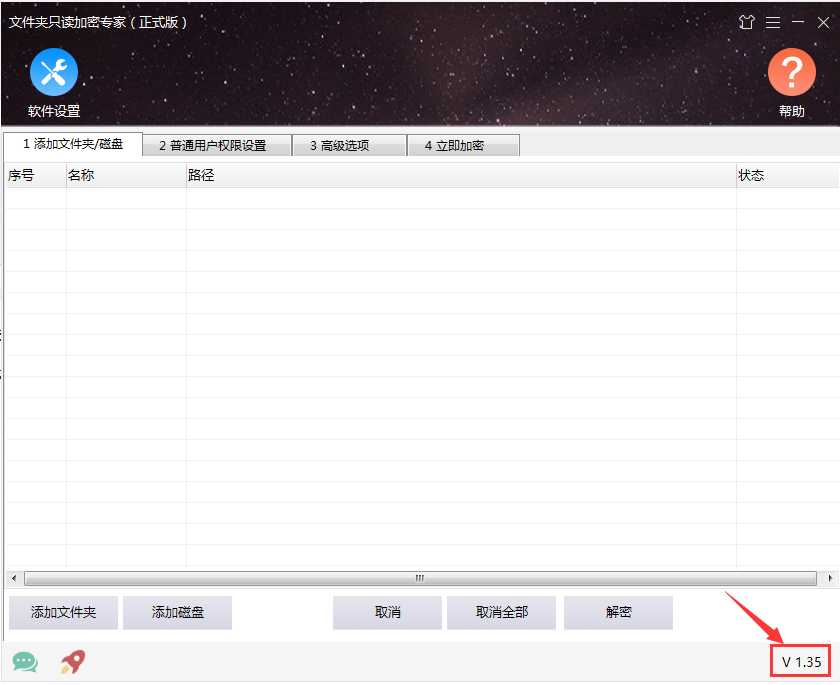
Task: Click the 路径 column header
Action: point(461,176)
